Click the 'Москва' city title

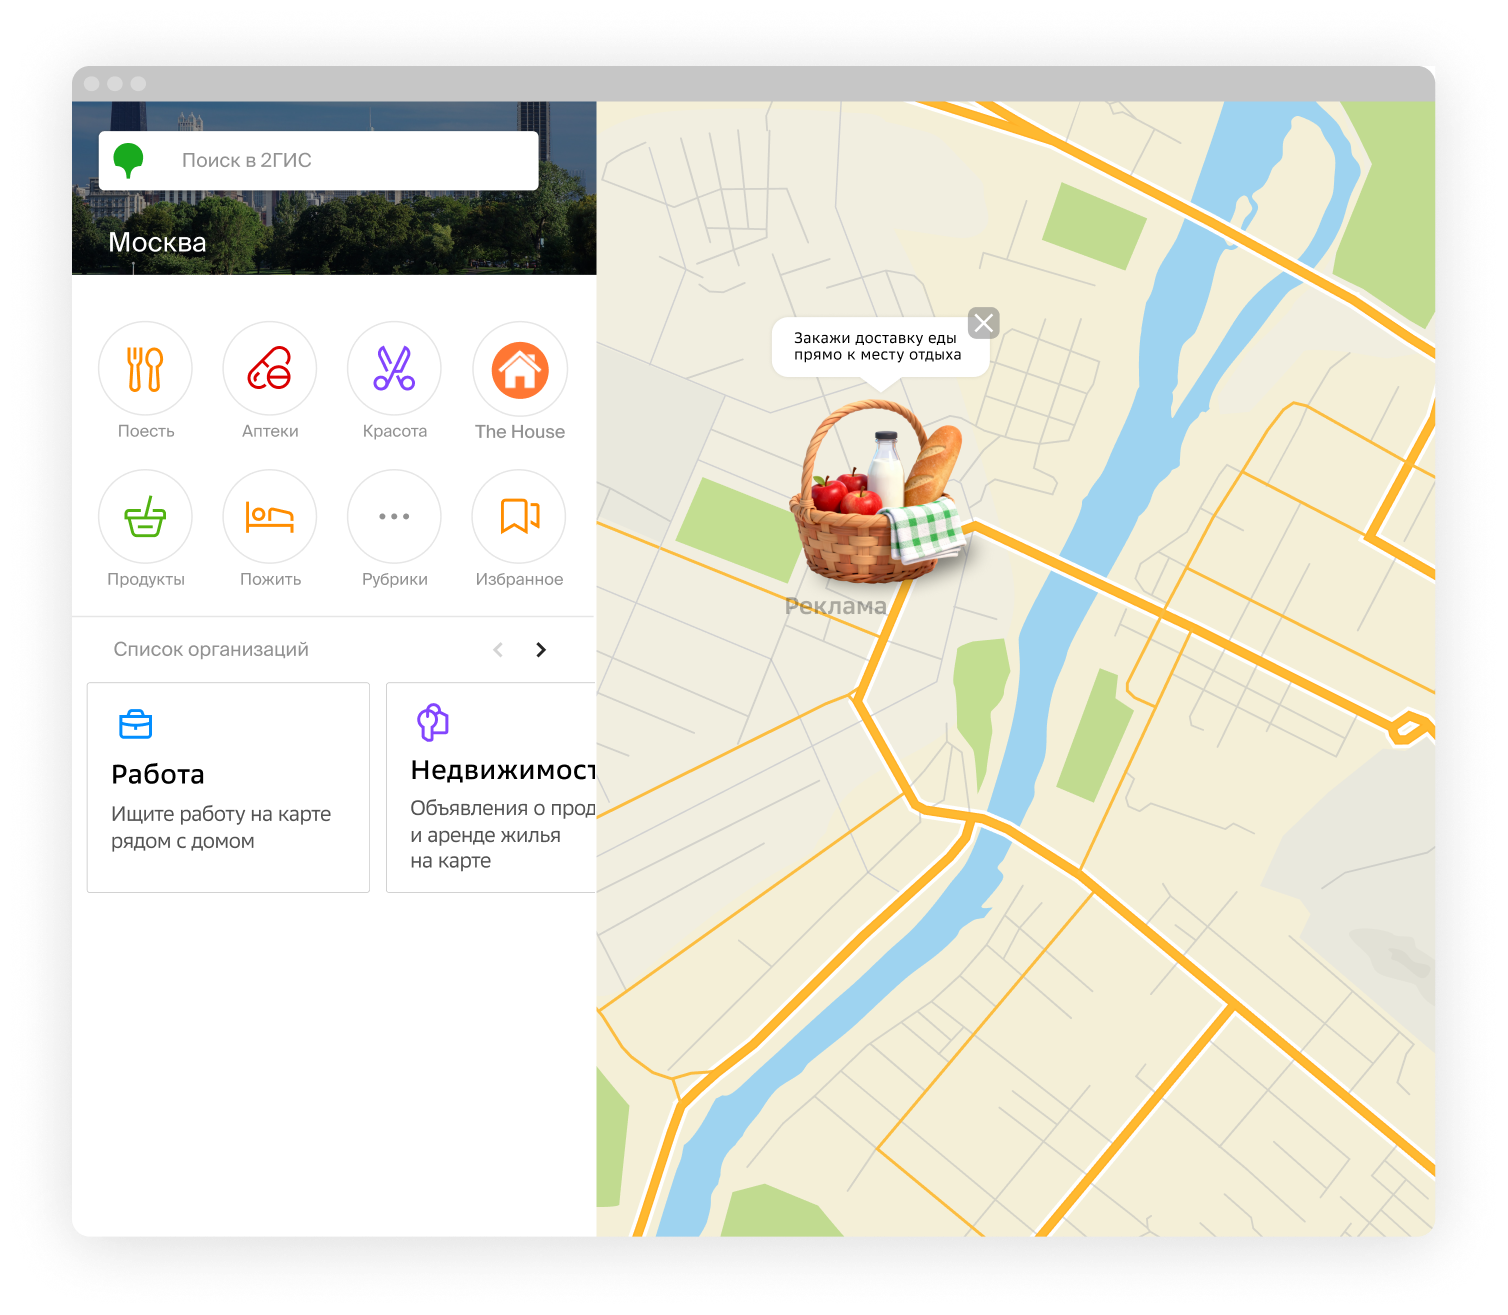[x=157, y=242]
